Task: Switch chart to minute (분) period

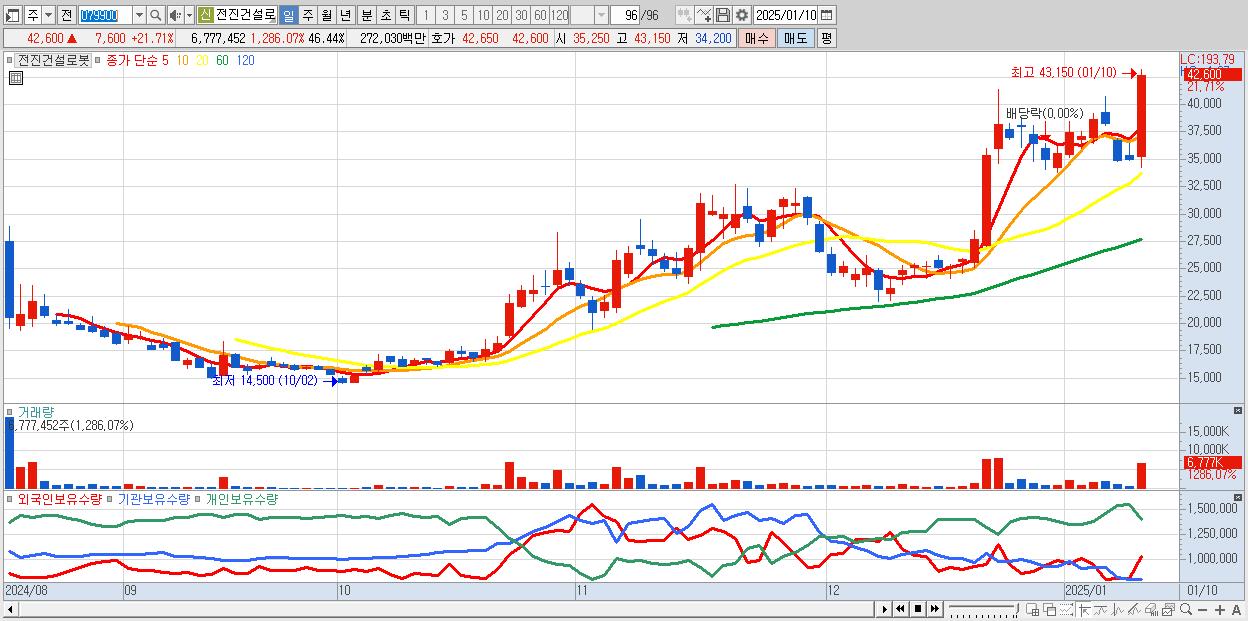Action: point(366,15)
